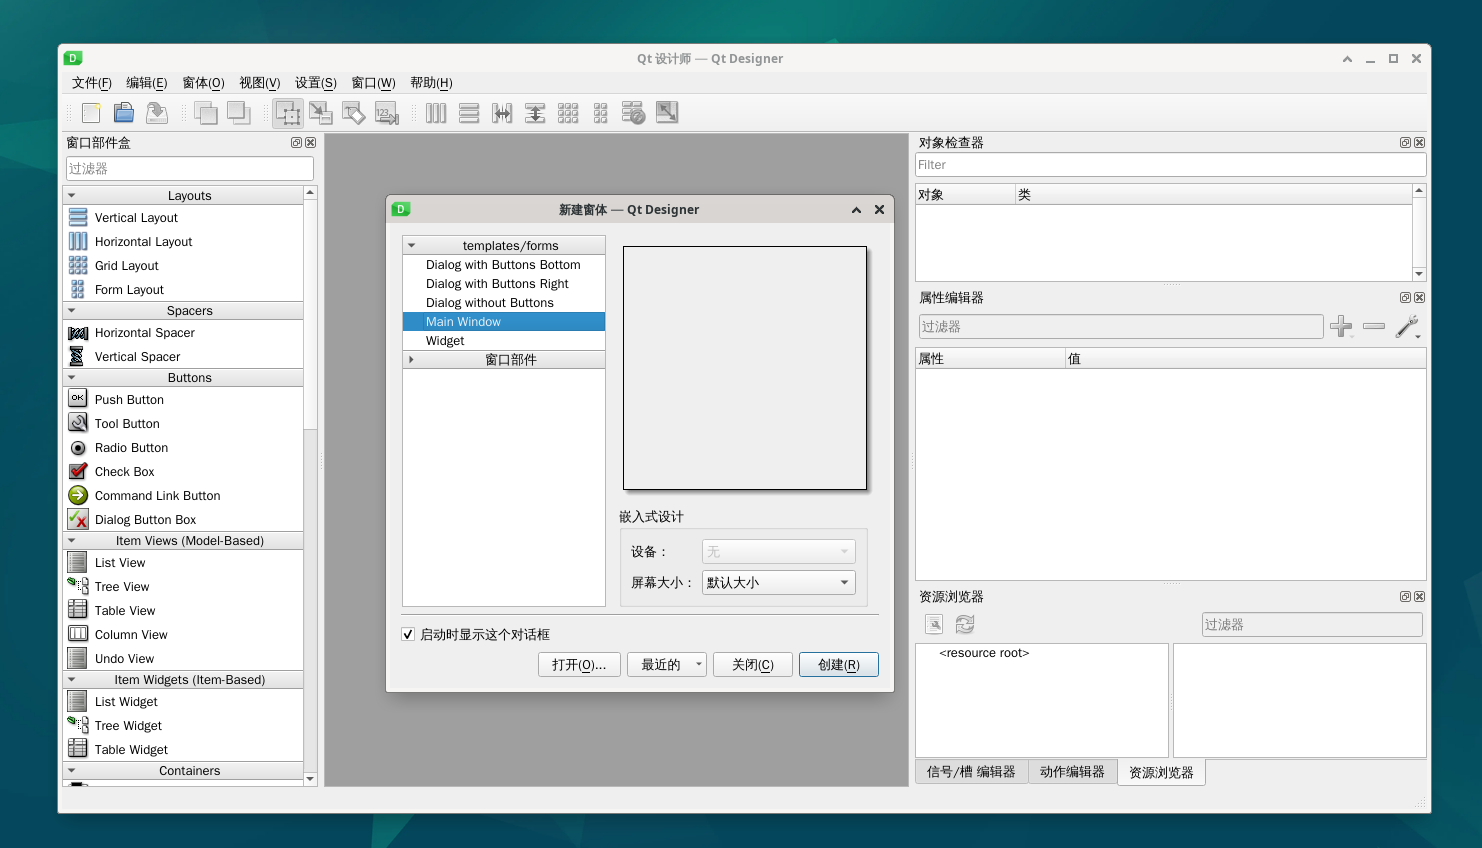Viewport: 1482px width, 848px height.
Task: Click Lay Out Horizontally toolbar icon
Action: click(436, 113)
